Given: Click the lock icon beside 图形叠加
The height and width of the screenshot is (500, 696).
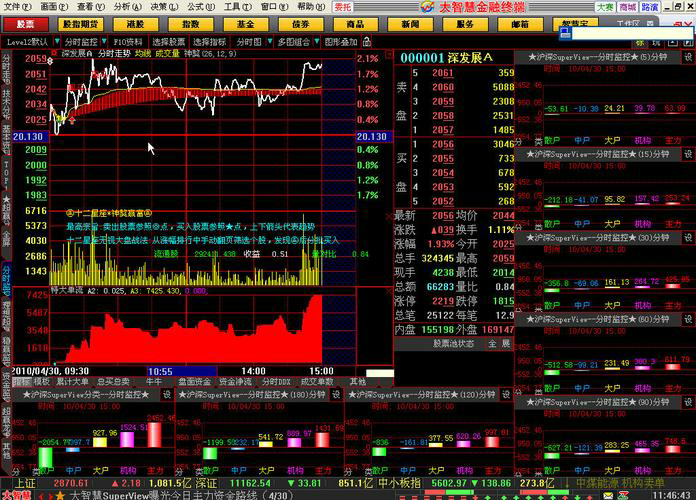Looking at the screenshot, I should tap(367, 42).
